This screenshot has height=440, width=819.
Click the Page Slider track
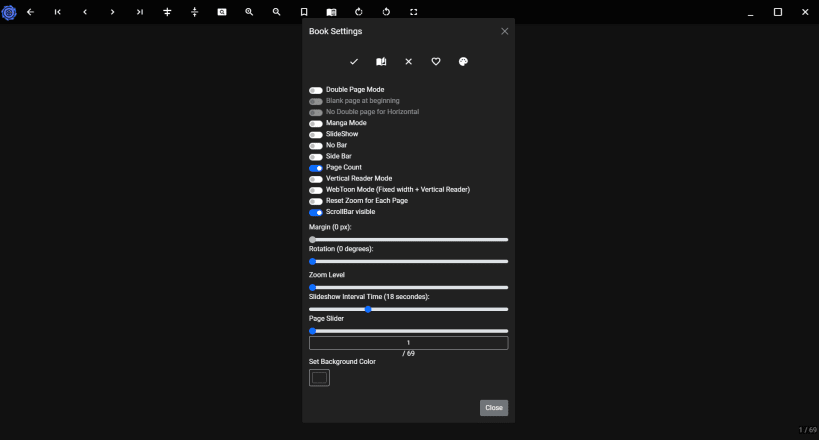click(x=408, y=331)
